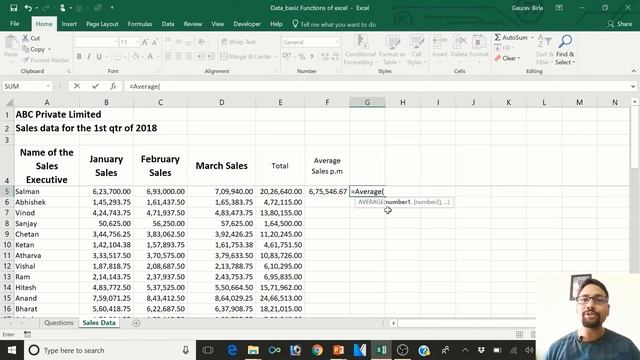640x360 pixels.
Task: Toggle Bold formatting
Action: click(x=79, y=56)
